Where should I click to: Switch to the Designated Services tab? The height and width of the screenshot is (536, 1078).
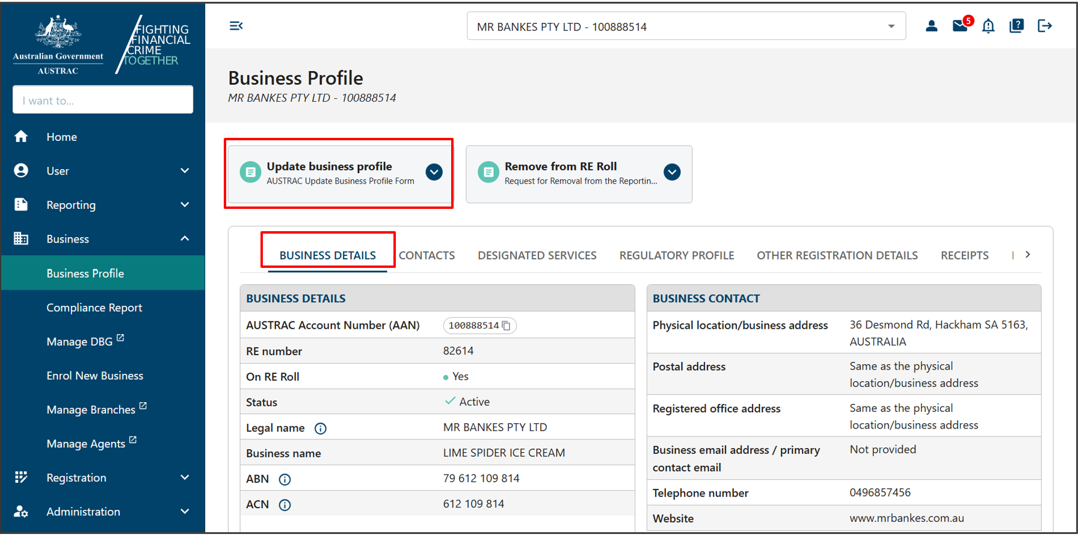click(x=537, y=256)
